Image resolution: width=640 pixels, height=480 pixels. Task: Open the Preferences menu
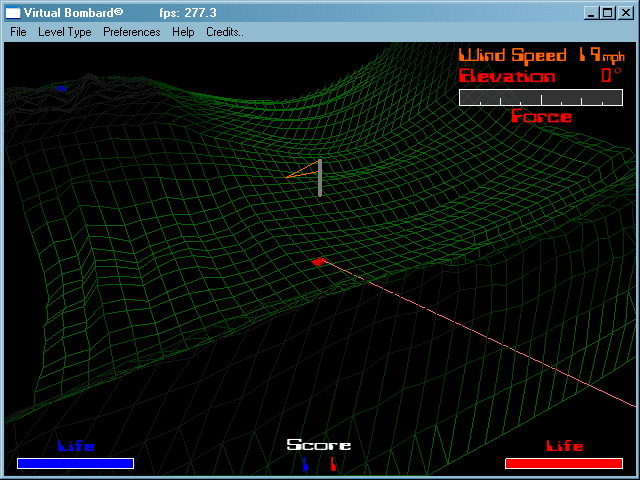click(131, 32)
